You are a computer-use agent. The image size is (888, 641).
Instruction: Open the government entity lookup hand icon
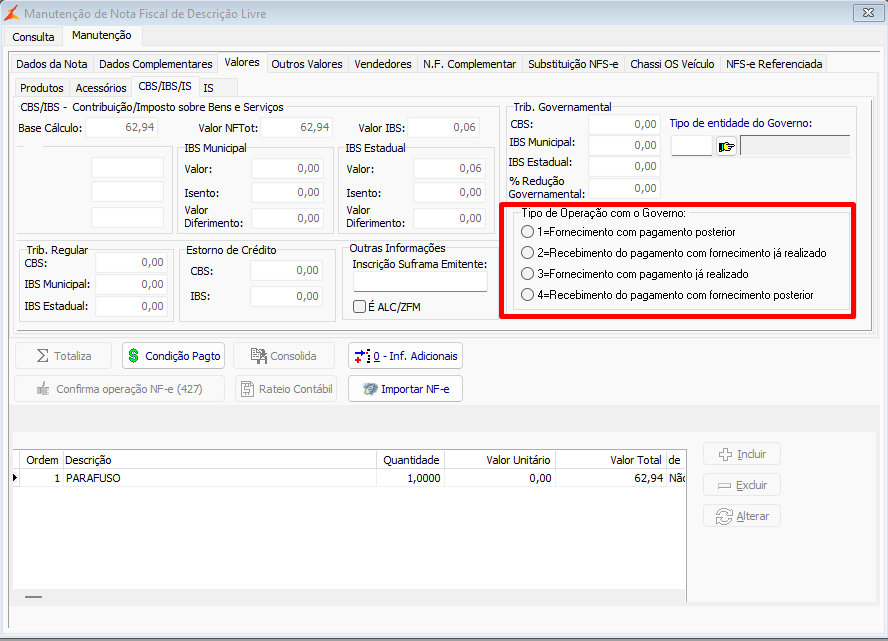727,147
